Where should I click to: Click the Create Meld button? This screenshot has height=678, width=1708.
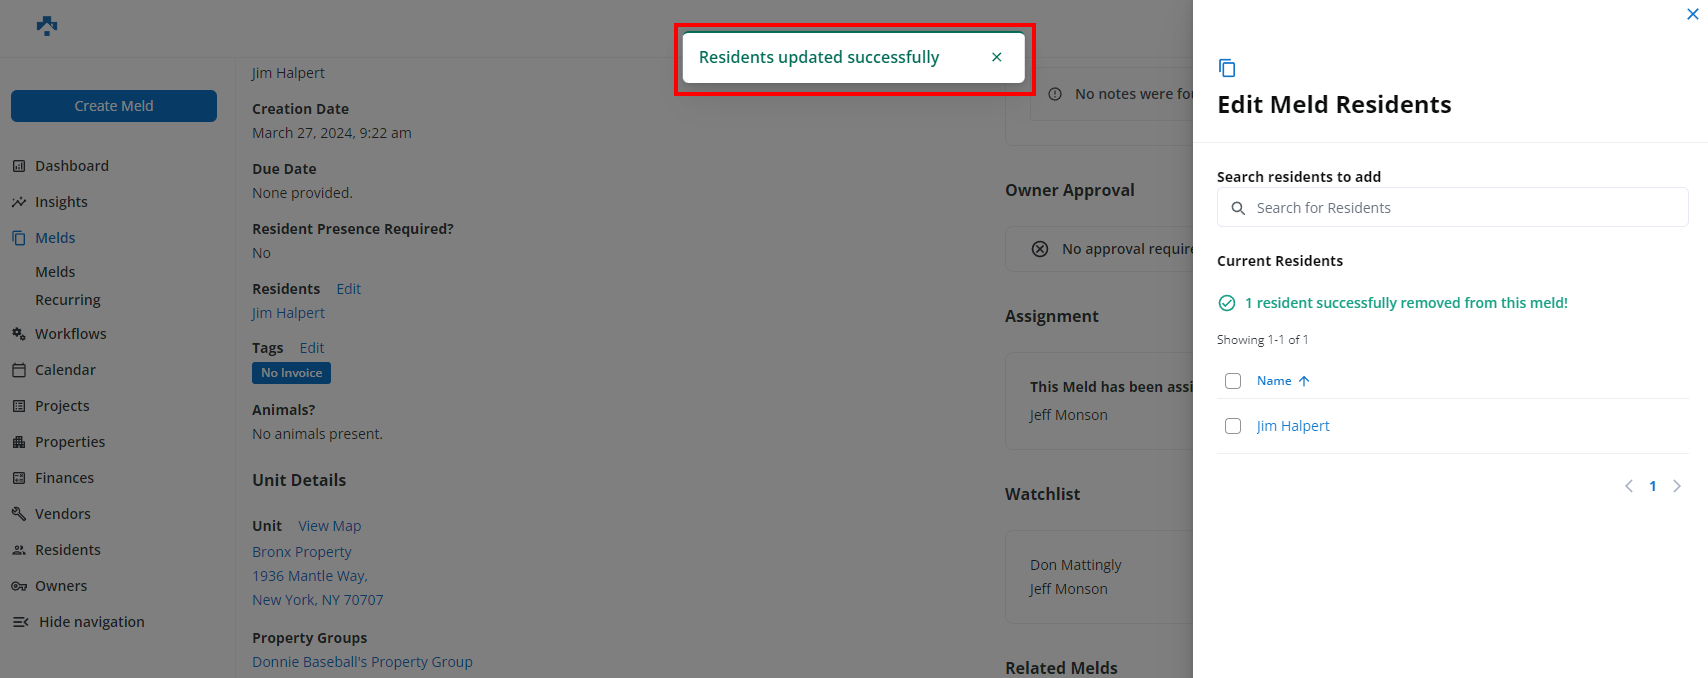pos(114,106)
